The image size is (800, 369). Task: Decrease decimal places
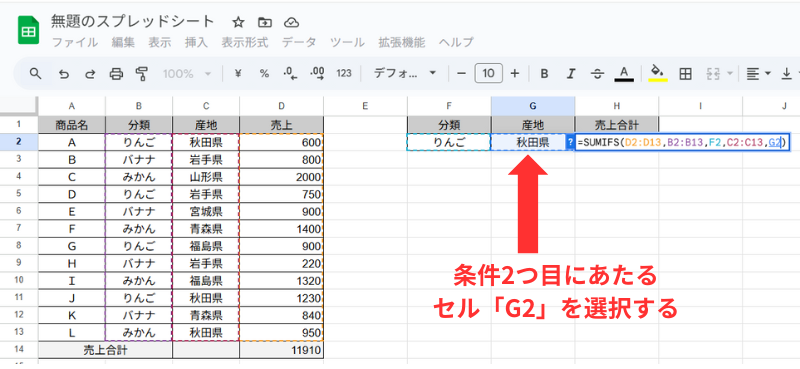[290, 73]
